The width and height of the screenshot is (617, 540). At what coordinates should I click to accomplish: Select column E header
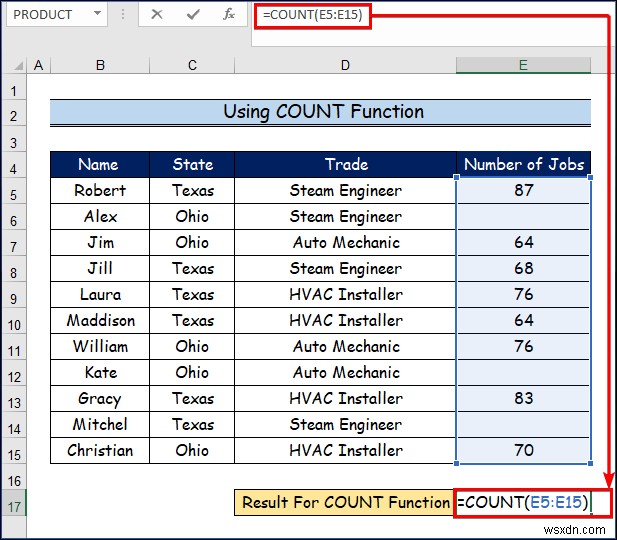(523, 65)
